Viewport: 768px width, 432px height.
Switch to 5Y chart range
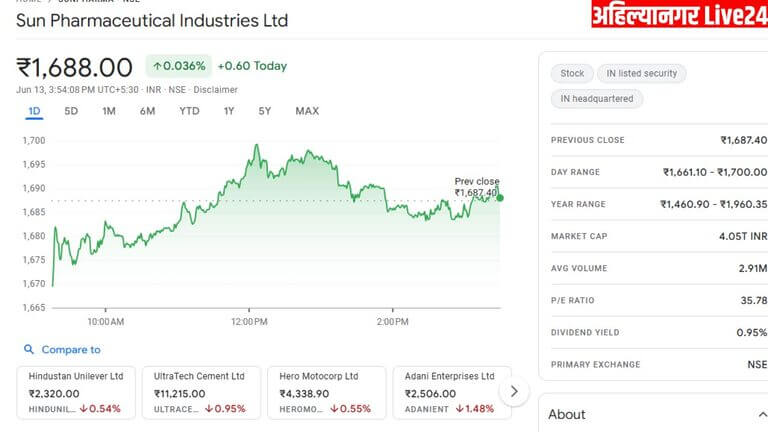(264, 111)
